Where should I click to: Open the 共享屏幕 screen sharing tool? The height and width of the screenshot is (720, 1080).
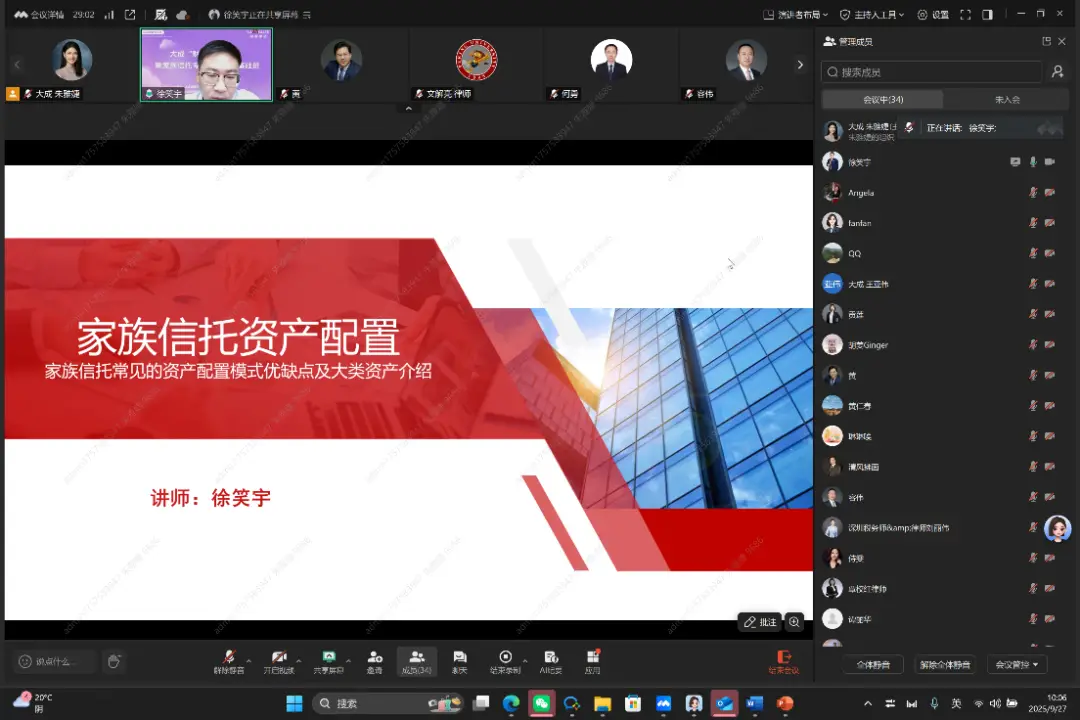point(329,661)
